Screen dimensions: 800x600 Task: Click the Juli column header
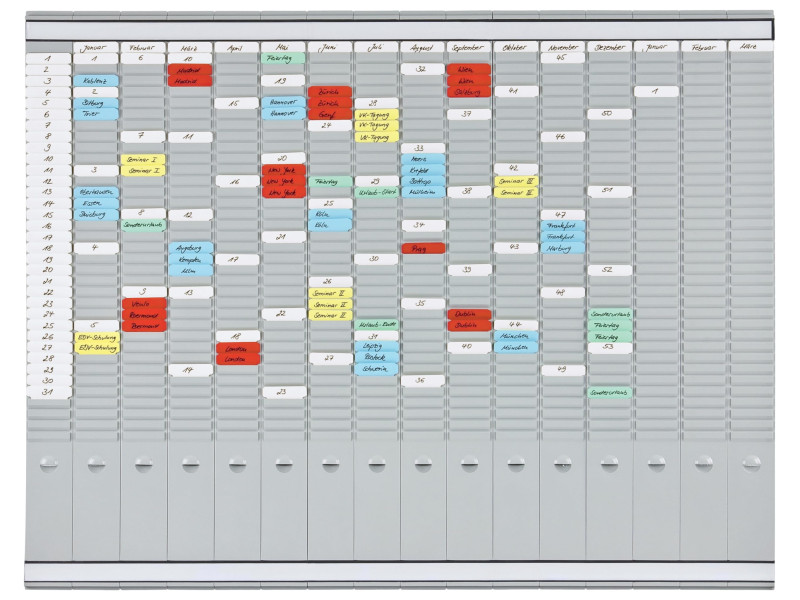coord(376,47)
